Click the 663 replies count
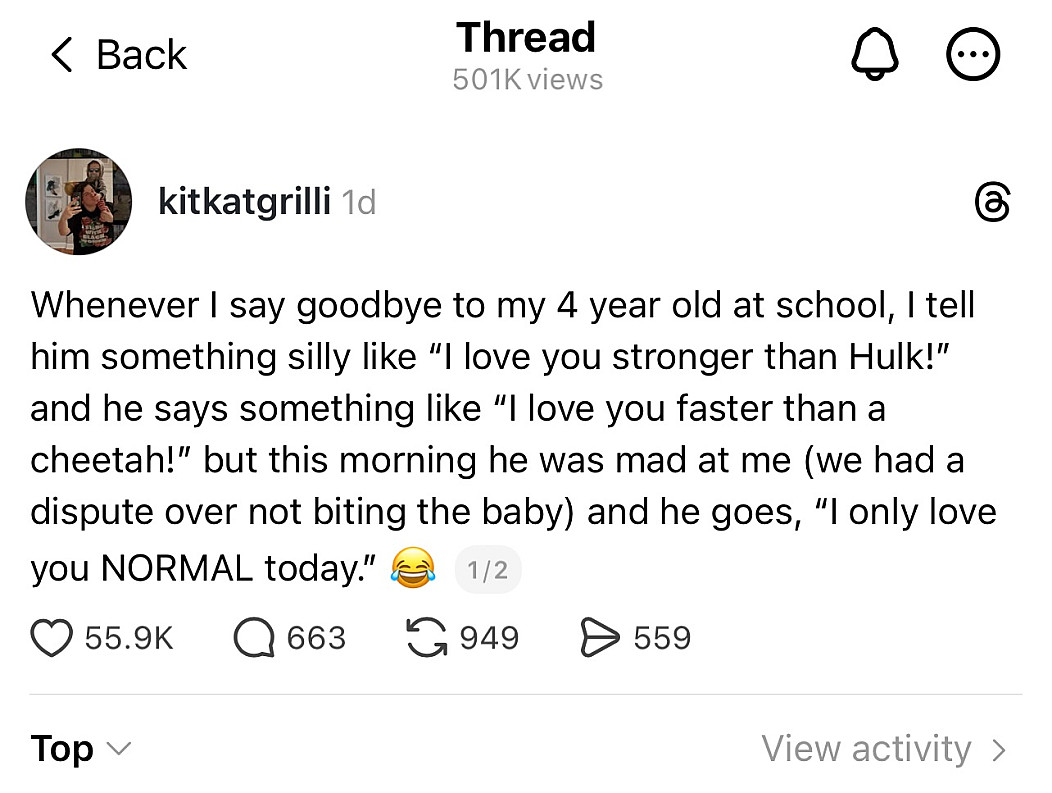Viewport: 1052px width, 793px height. point(316,638)
